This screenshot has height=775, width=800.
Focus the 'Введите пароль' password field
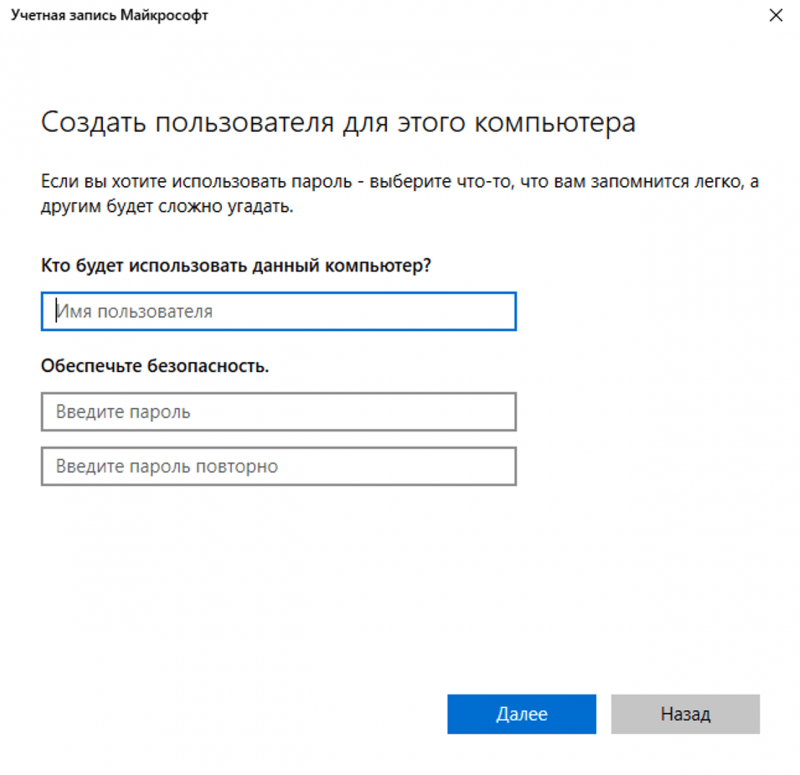click(278, 412)
